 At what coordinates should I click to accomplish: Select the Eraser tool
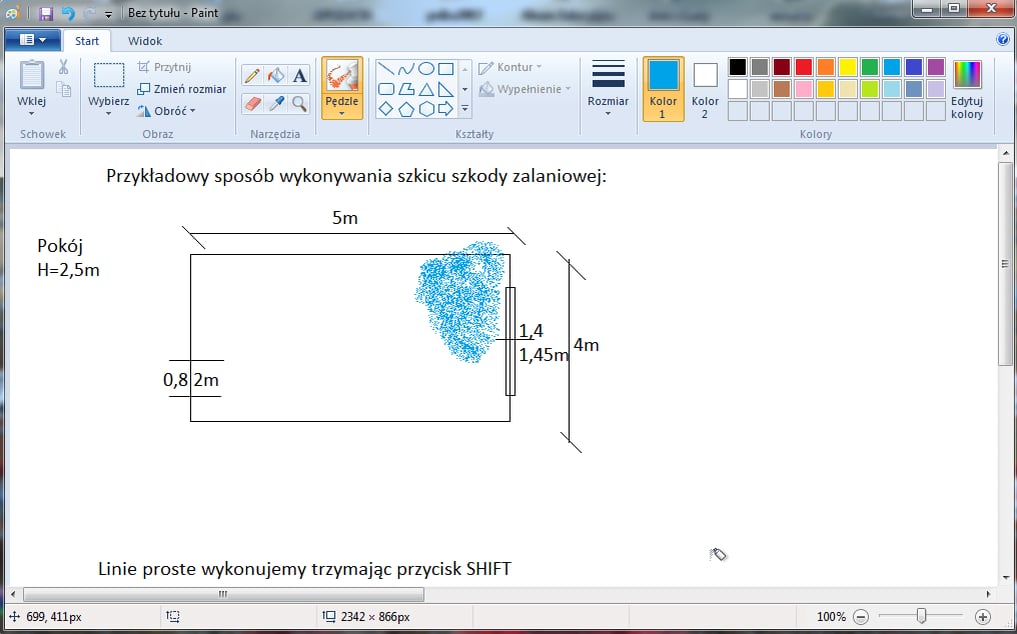(252, 103)
